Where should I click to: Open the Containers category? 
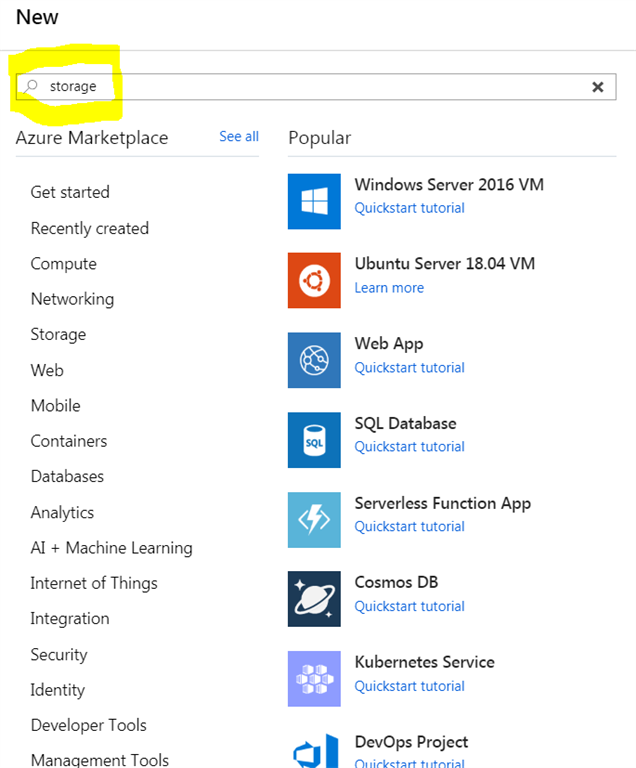69,441
